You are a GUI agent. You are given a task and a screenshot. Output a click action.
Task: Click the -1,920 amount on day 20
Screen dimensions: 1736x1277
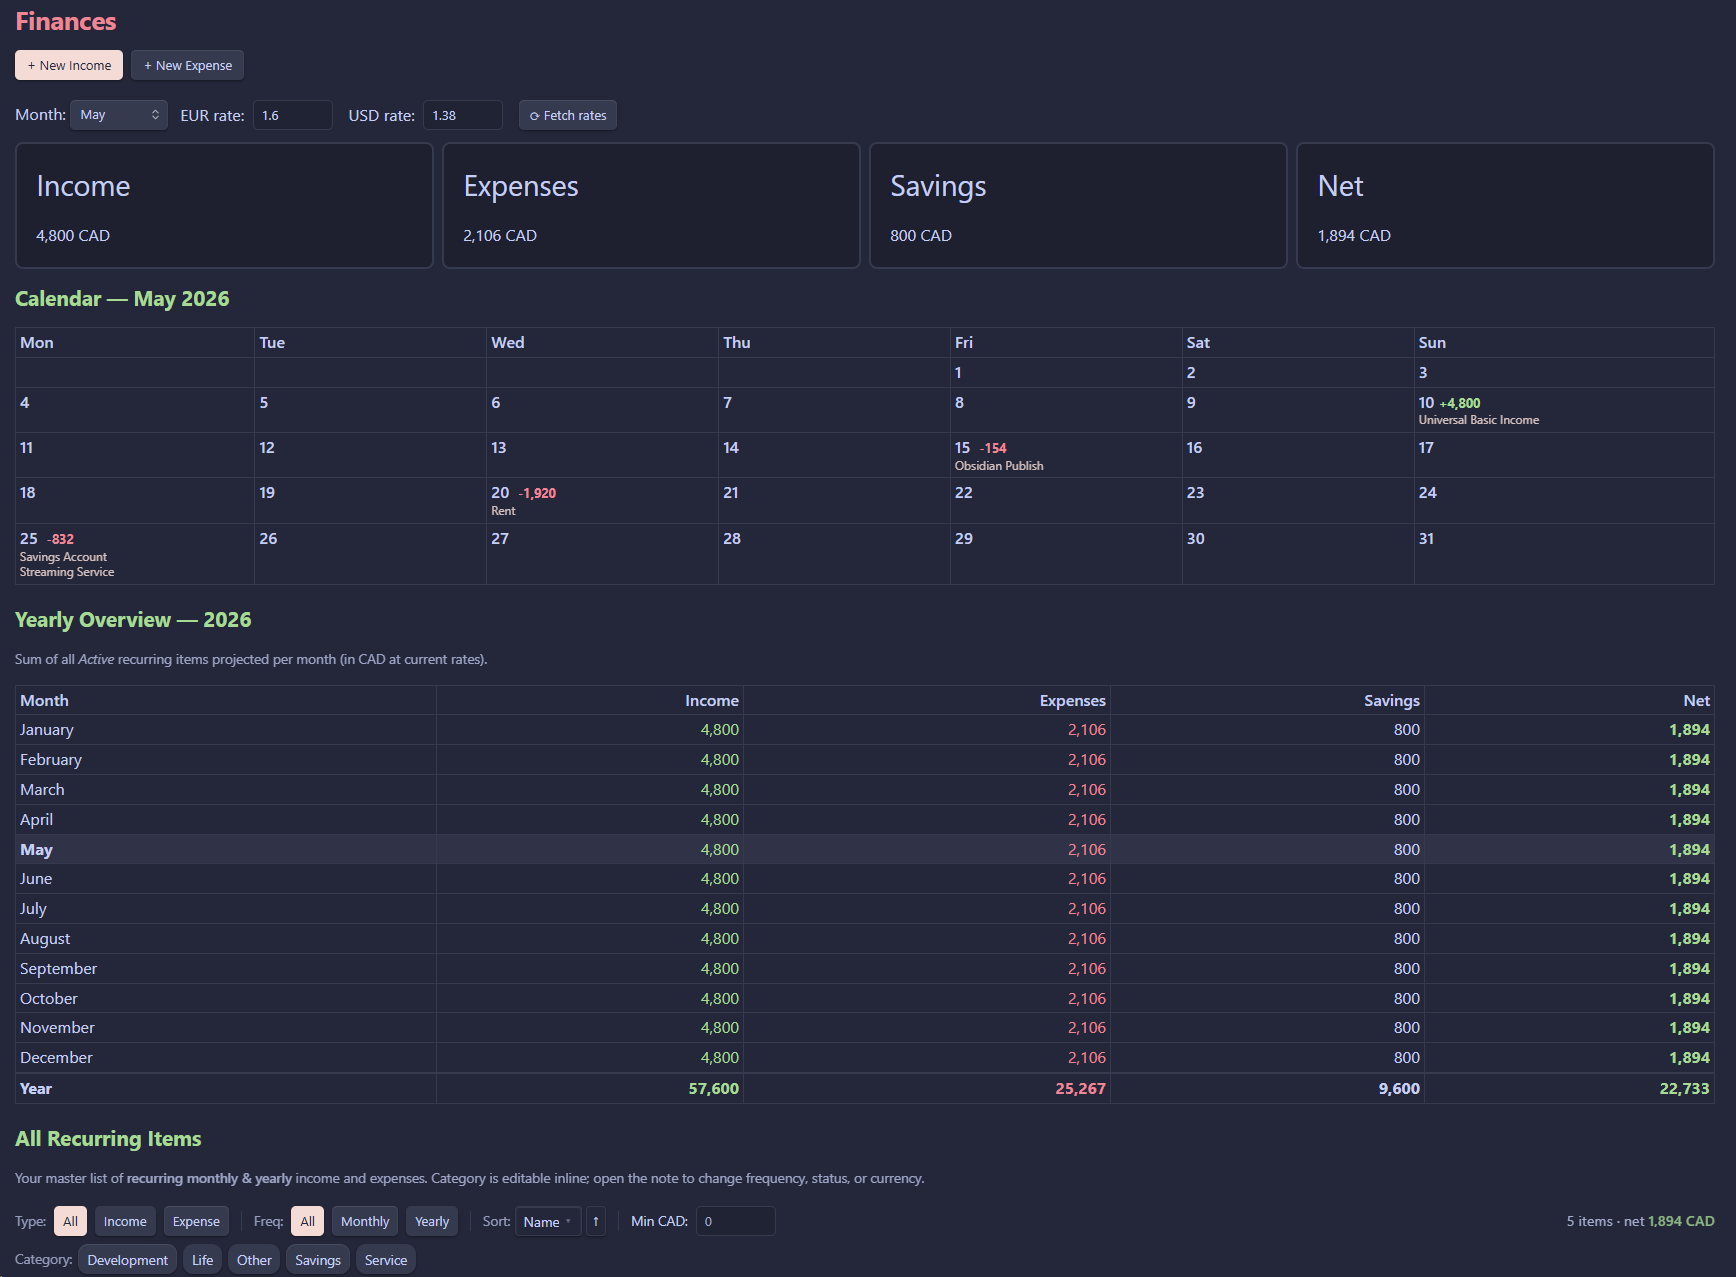pyautogui.click(x=537, y=493)
